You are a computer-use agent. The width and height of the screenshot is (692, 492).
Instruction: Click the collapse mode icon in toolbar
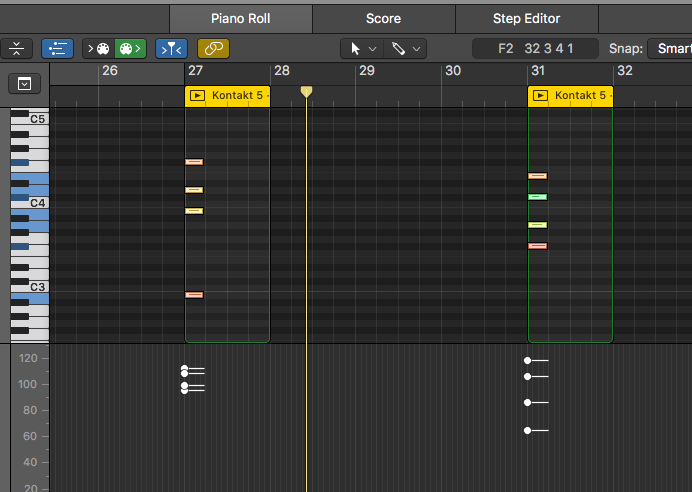16,49
